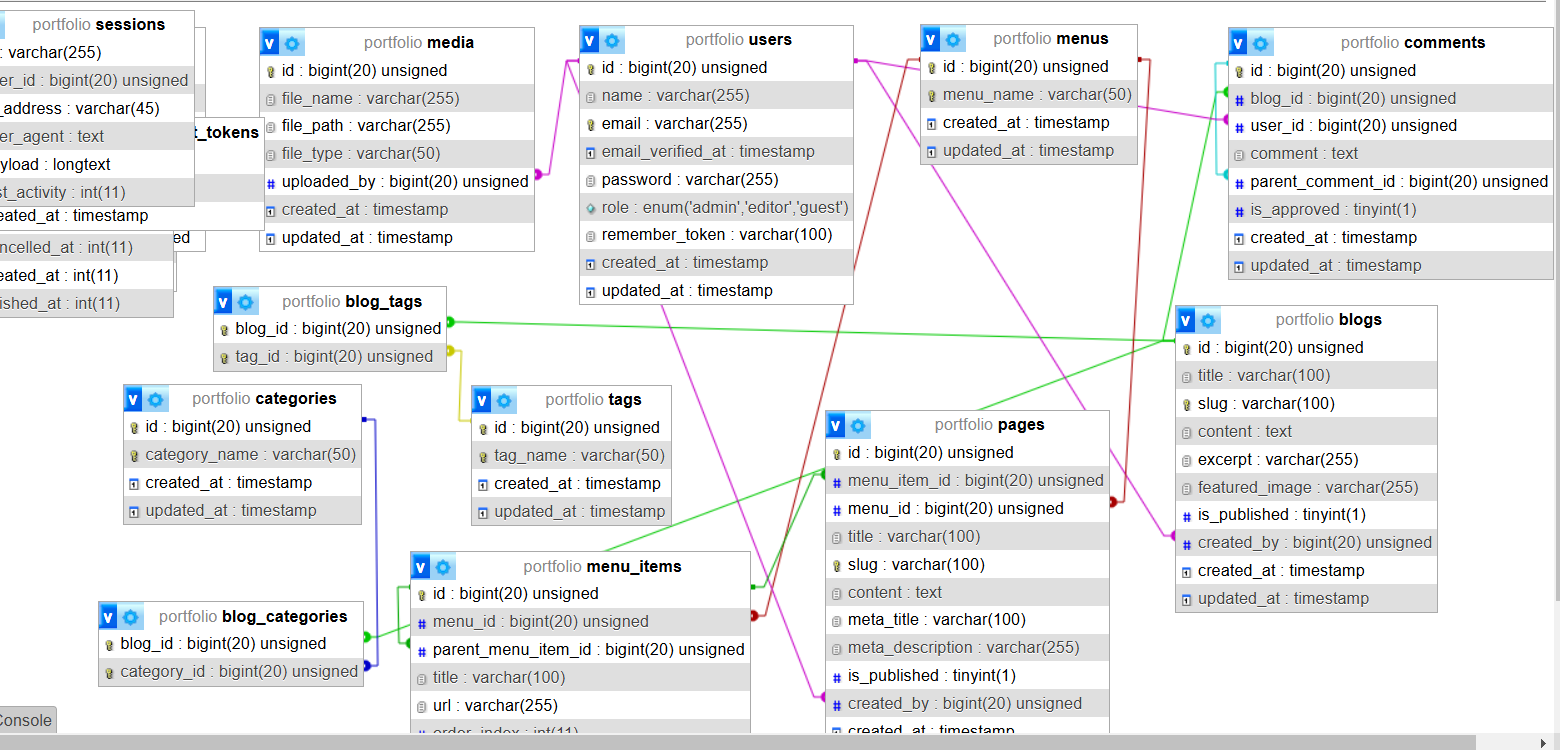Collapse the users table columns
The height and width of the screenshot is (750, 1560).
click(590, 41)
